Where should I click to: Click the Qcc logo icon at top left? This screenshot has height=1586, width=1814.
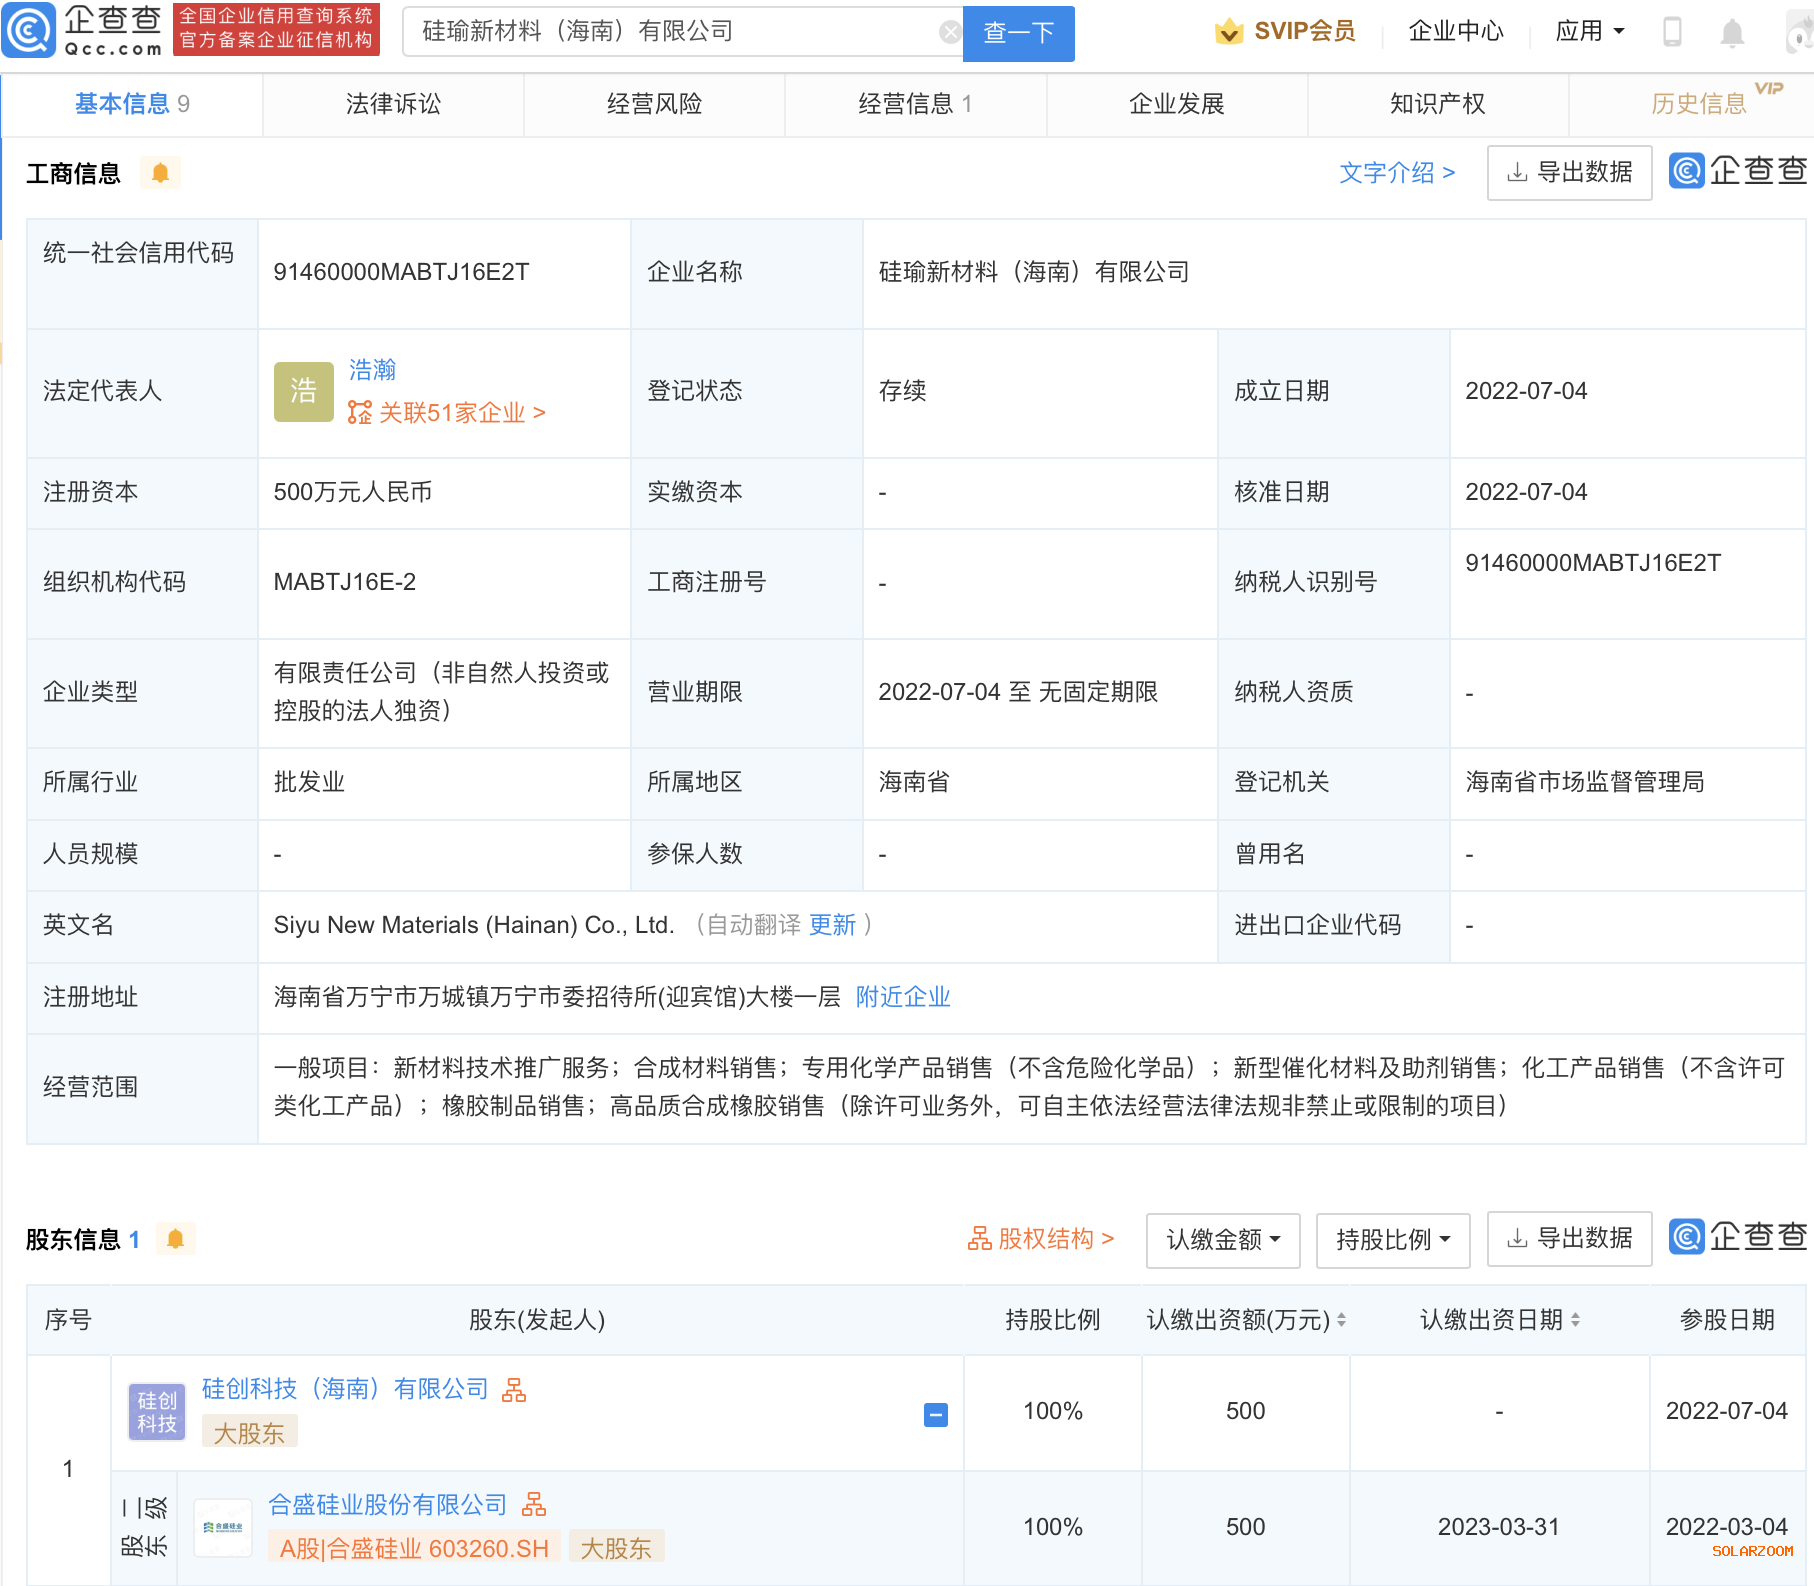coord(30,31)
